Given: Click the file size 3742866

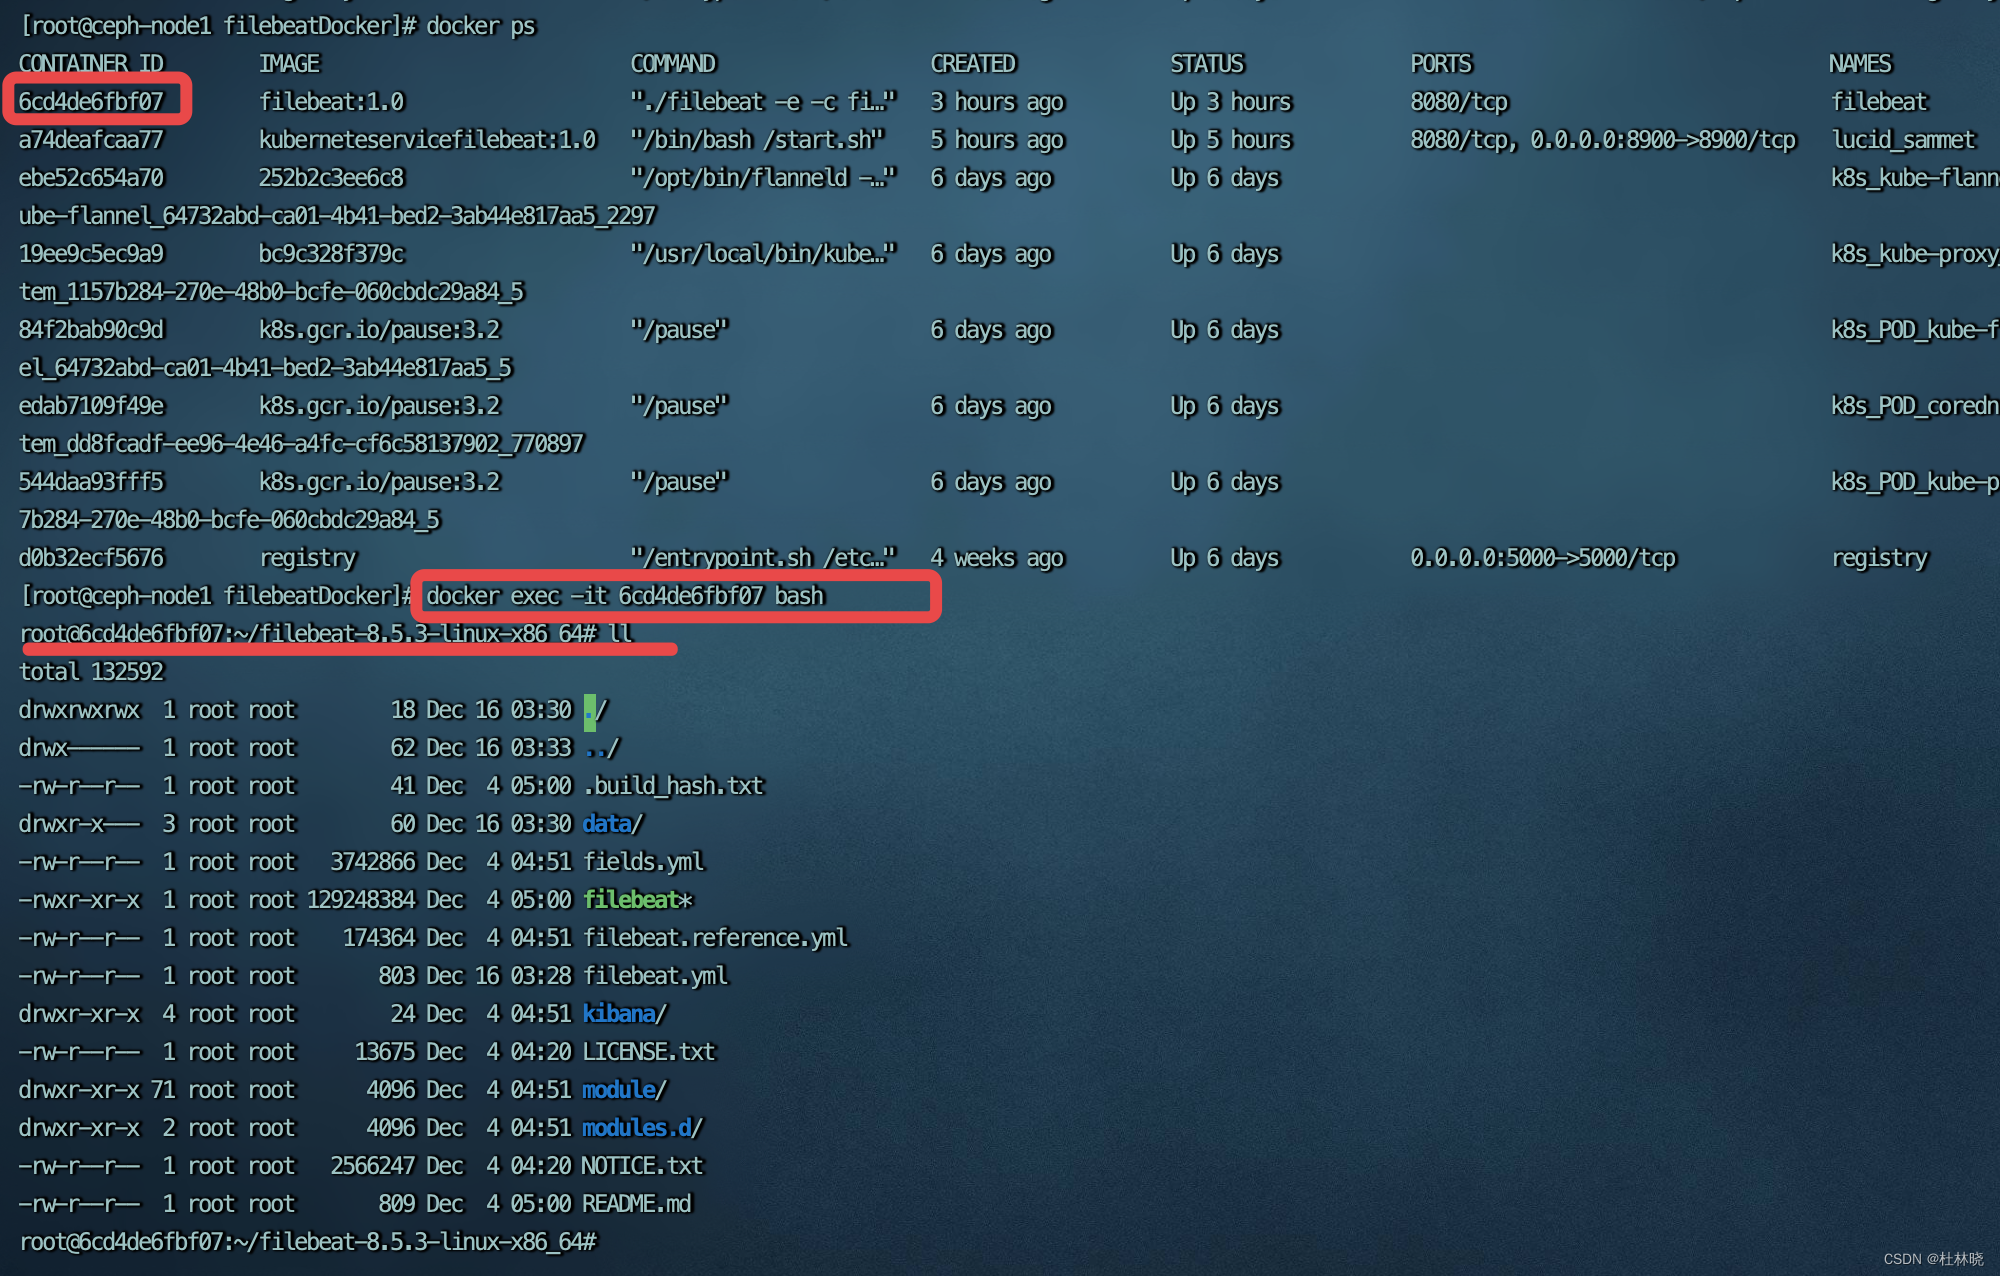Looking at the screenshot, I should (373, 861).
